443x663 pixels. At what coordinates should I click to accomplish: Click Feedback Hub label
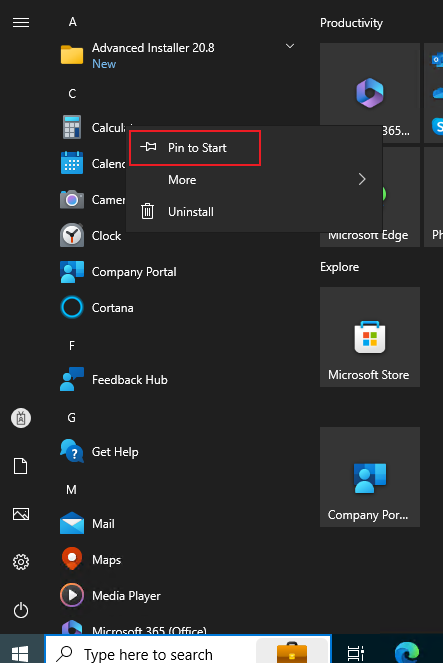pos(130,380)
